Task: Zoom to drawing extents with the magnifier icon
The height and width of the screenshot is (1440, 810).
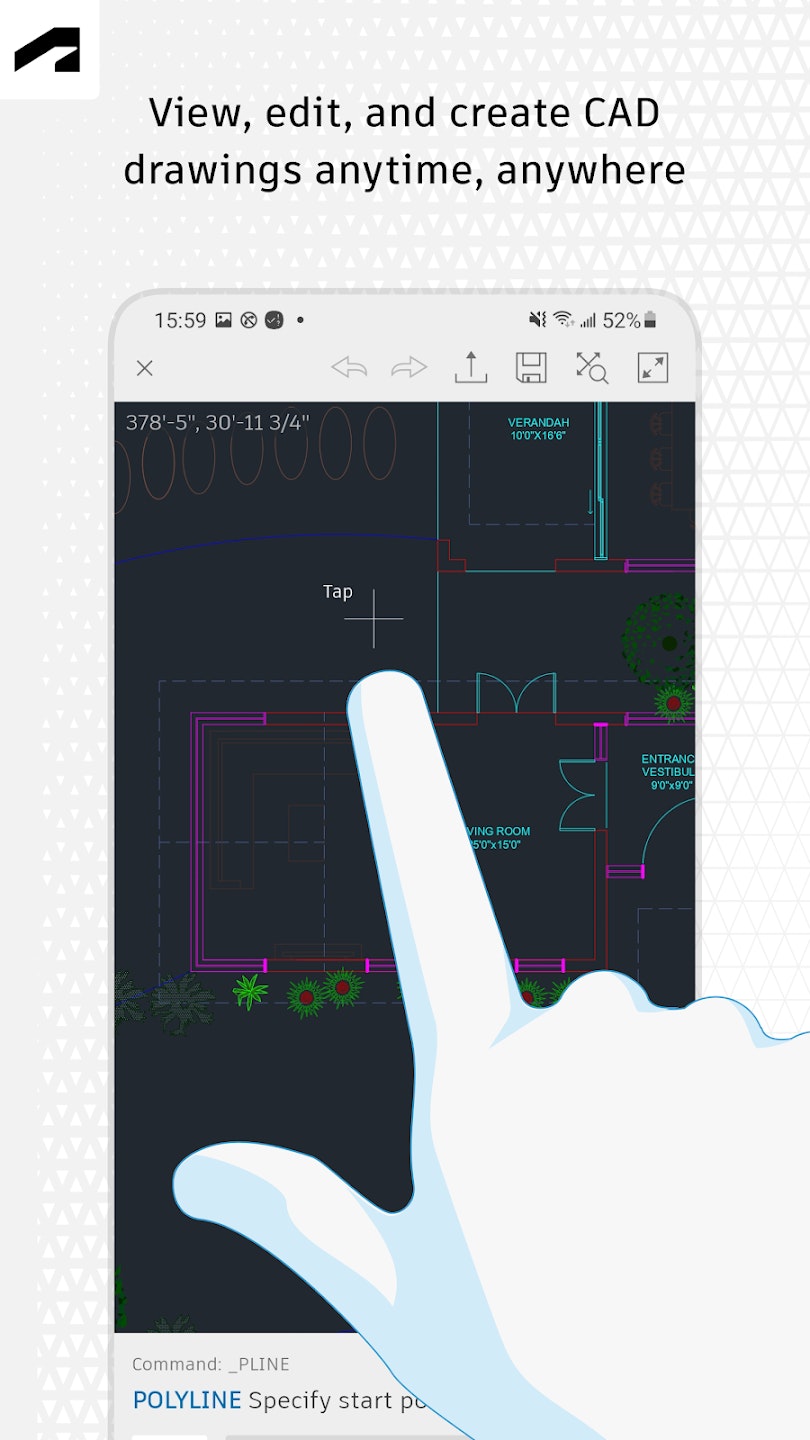Action: [593, 368]
